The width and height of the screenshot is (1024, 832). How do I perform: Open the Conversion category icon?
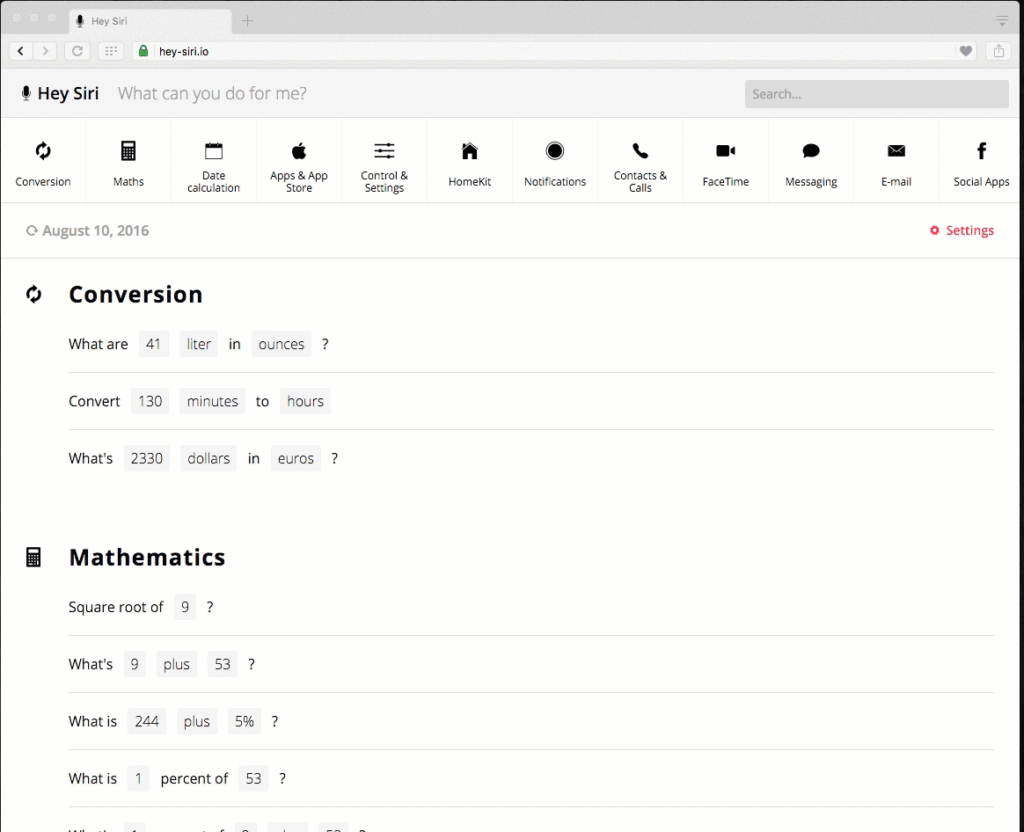point(43,152)
